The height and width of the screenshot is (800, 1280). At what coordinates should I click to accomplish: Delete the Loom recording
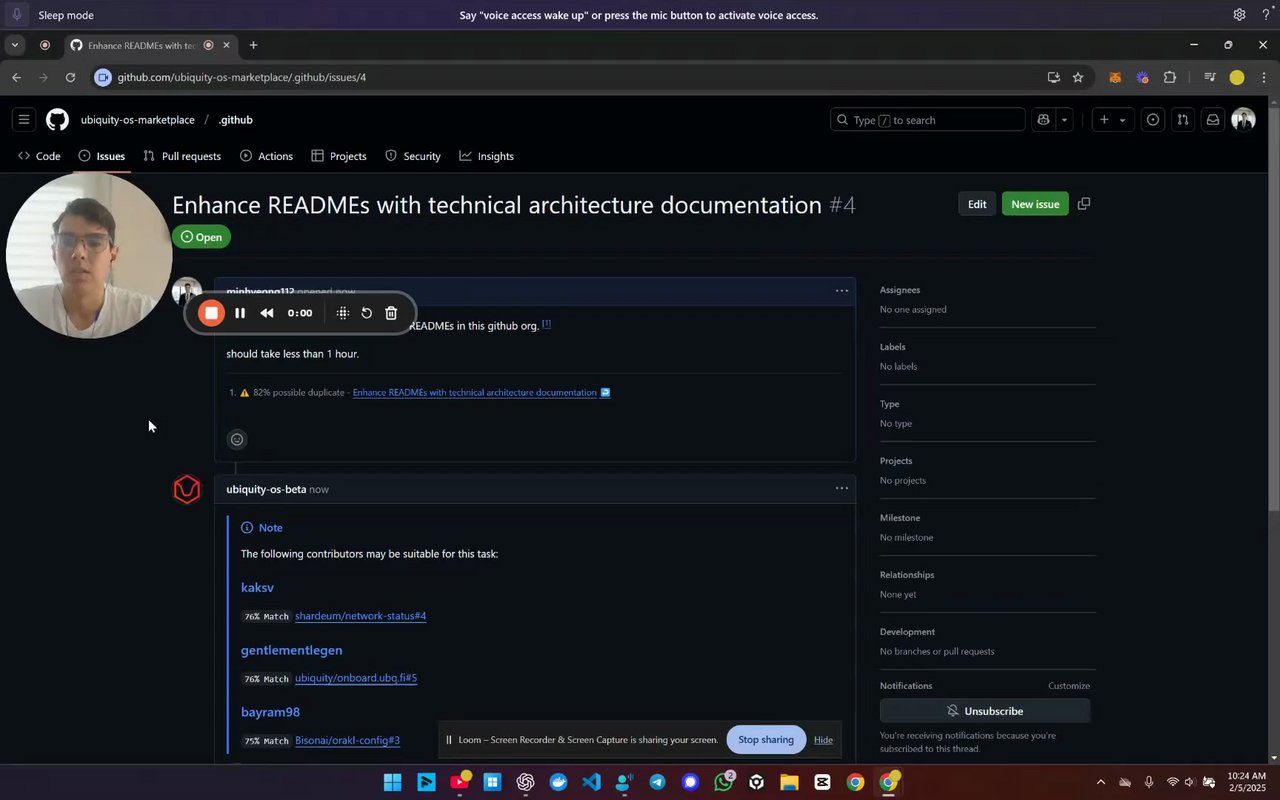pos(391,313)
